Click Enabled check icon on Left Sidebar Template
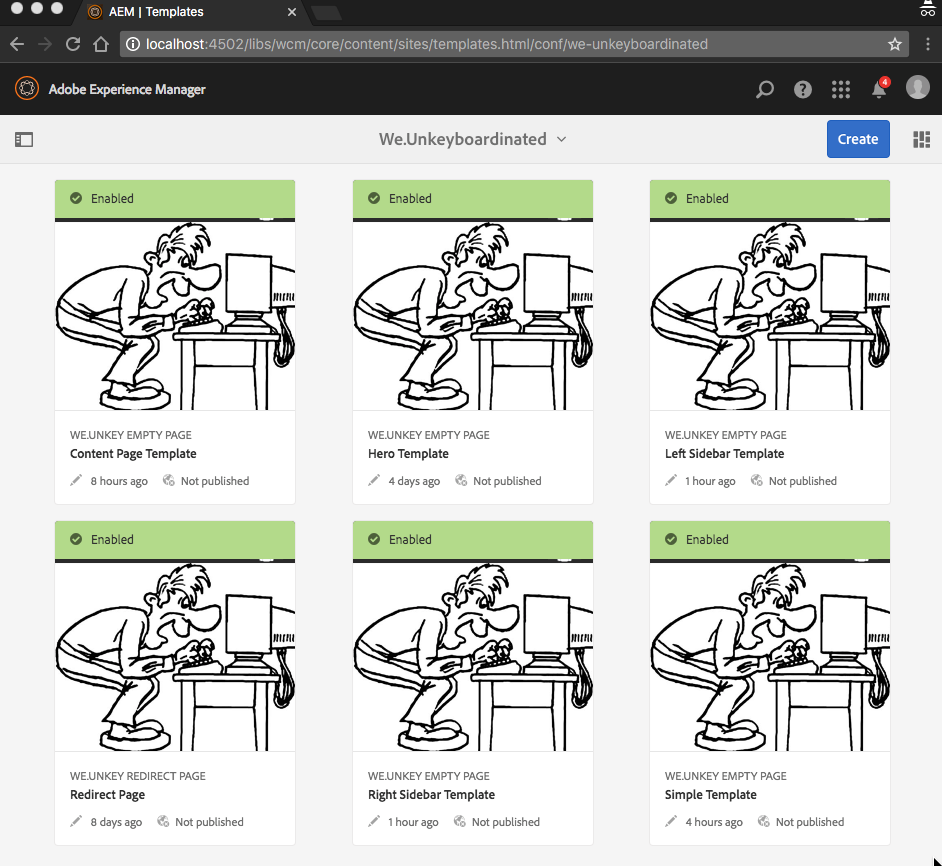This screenshot has height=866, width=942. (671, 198)
